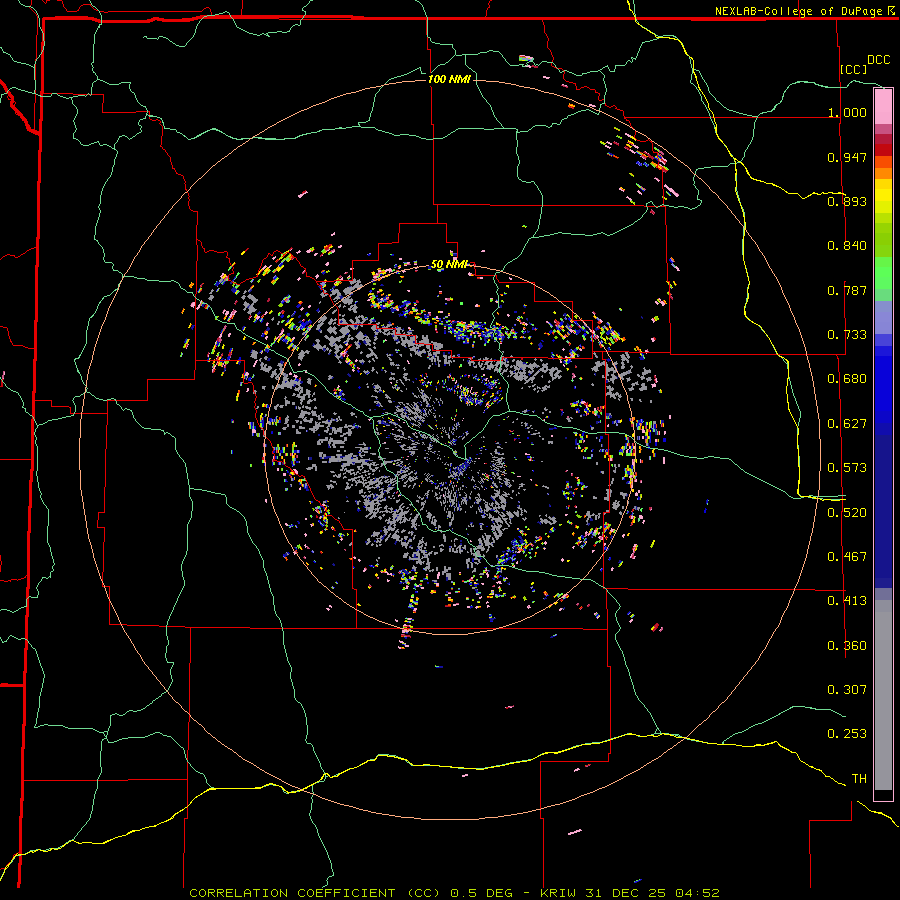Click the 0.413 scale value
The height and width of the screenshot is (900, 900).
847,601
